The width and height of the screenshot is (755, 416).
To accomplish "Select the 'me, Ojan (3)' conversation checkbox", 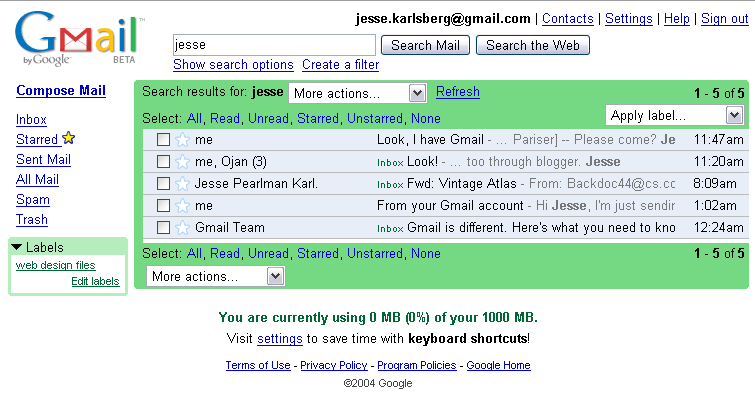I will 163,162.
